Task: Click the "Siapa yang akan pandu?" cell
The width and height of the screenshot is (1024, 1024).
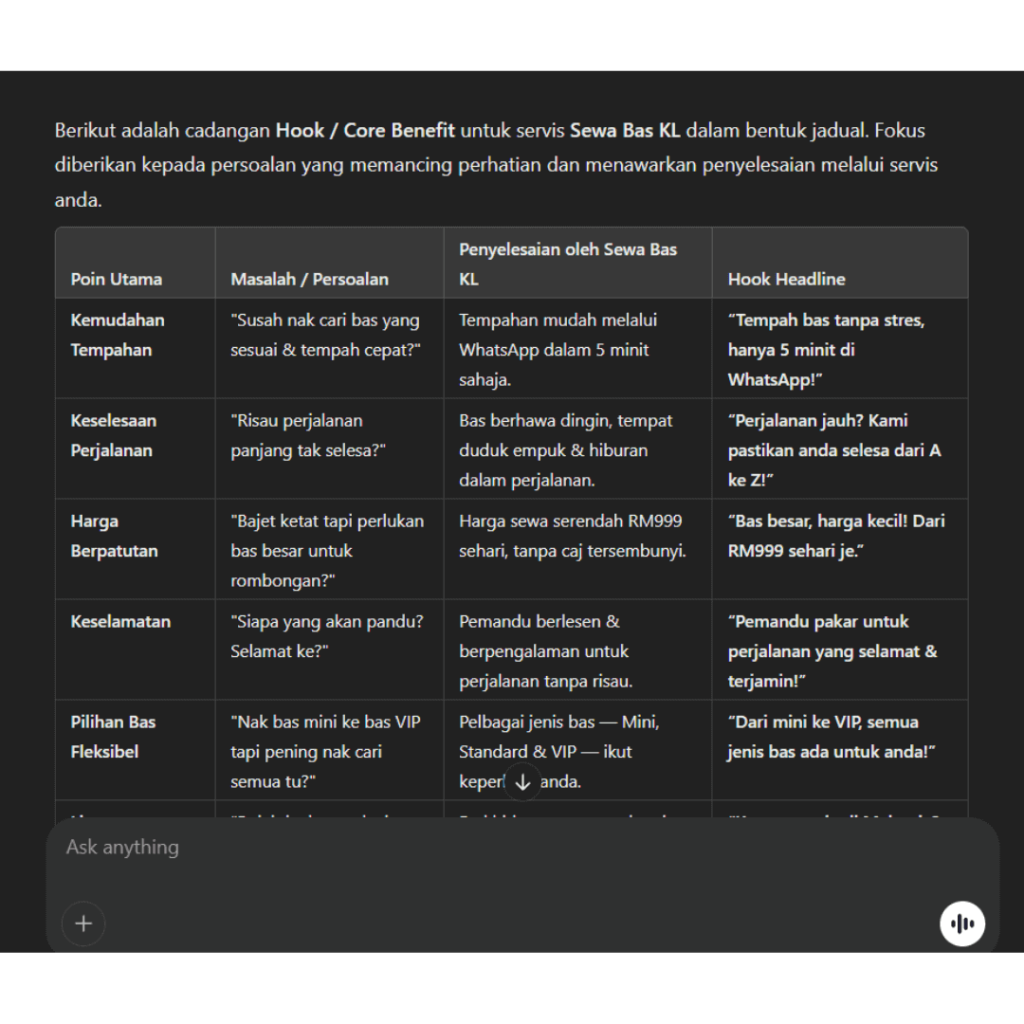Action: 327,636
